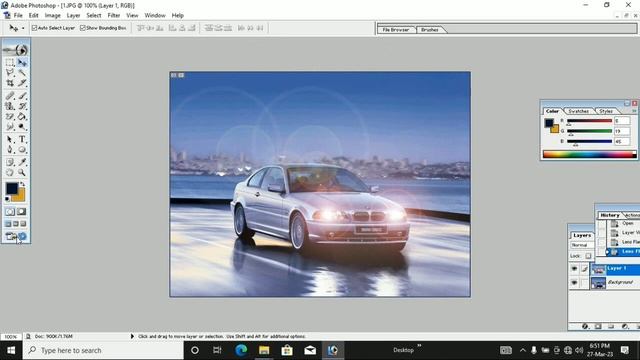This screenshot has width=640, height=360.
Task: Open the Filter menu
Action: point(114,15)
